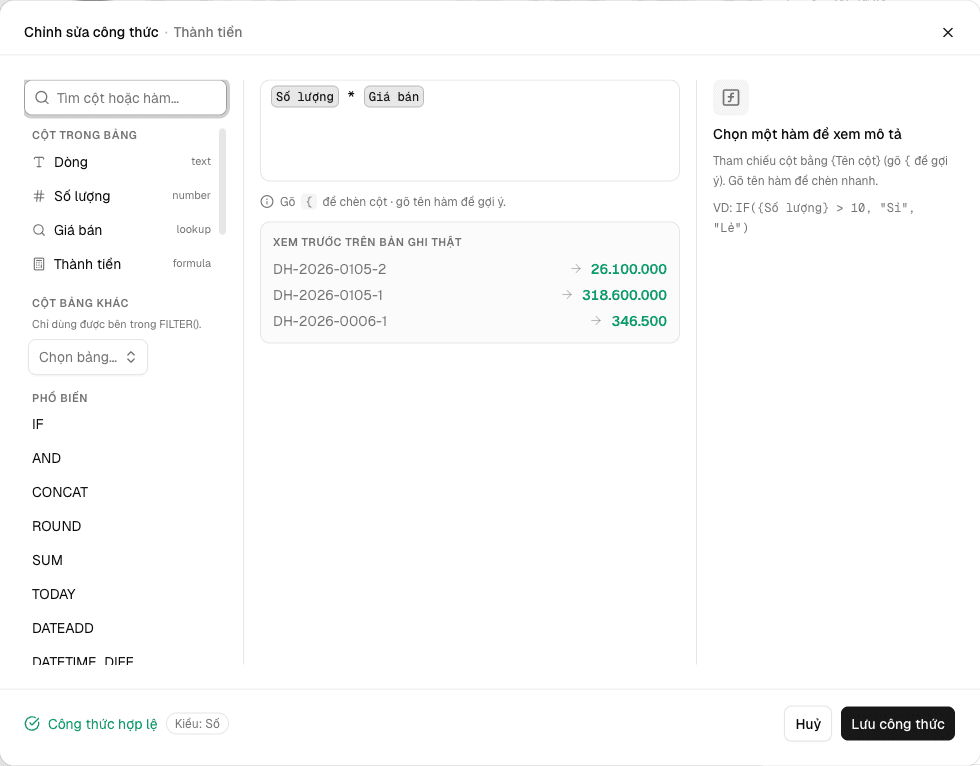Insert the Dòng column
Viewport: 980px width, 766px height.
(122, 162)
